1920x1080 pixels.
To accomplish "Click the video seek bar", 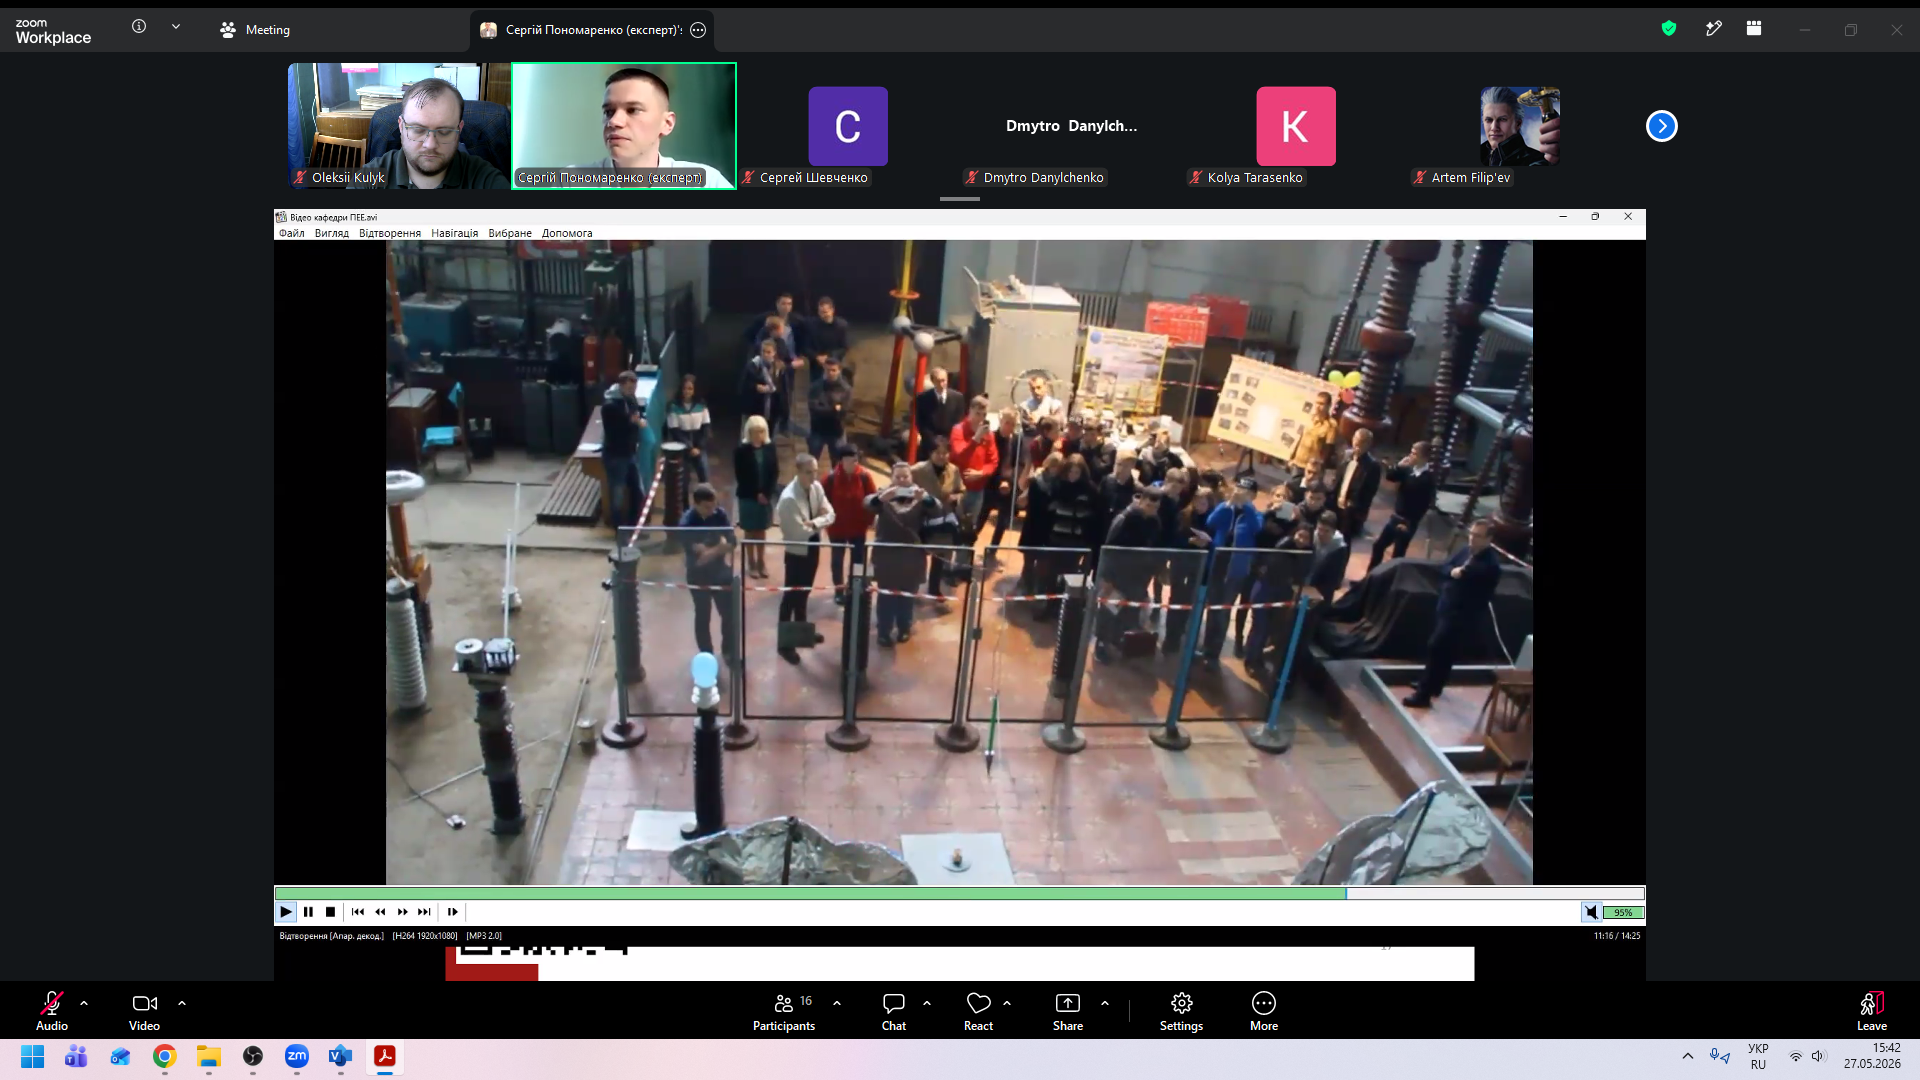I will pos(960,893).
